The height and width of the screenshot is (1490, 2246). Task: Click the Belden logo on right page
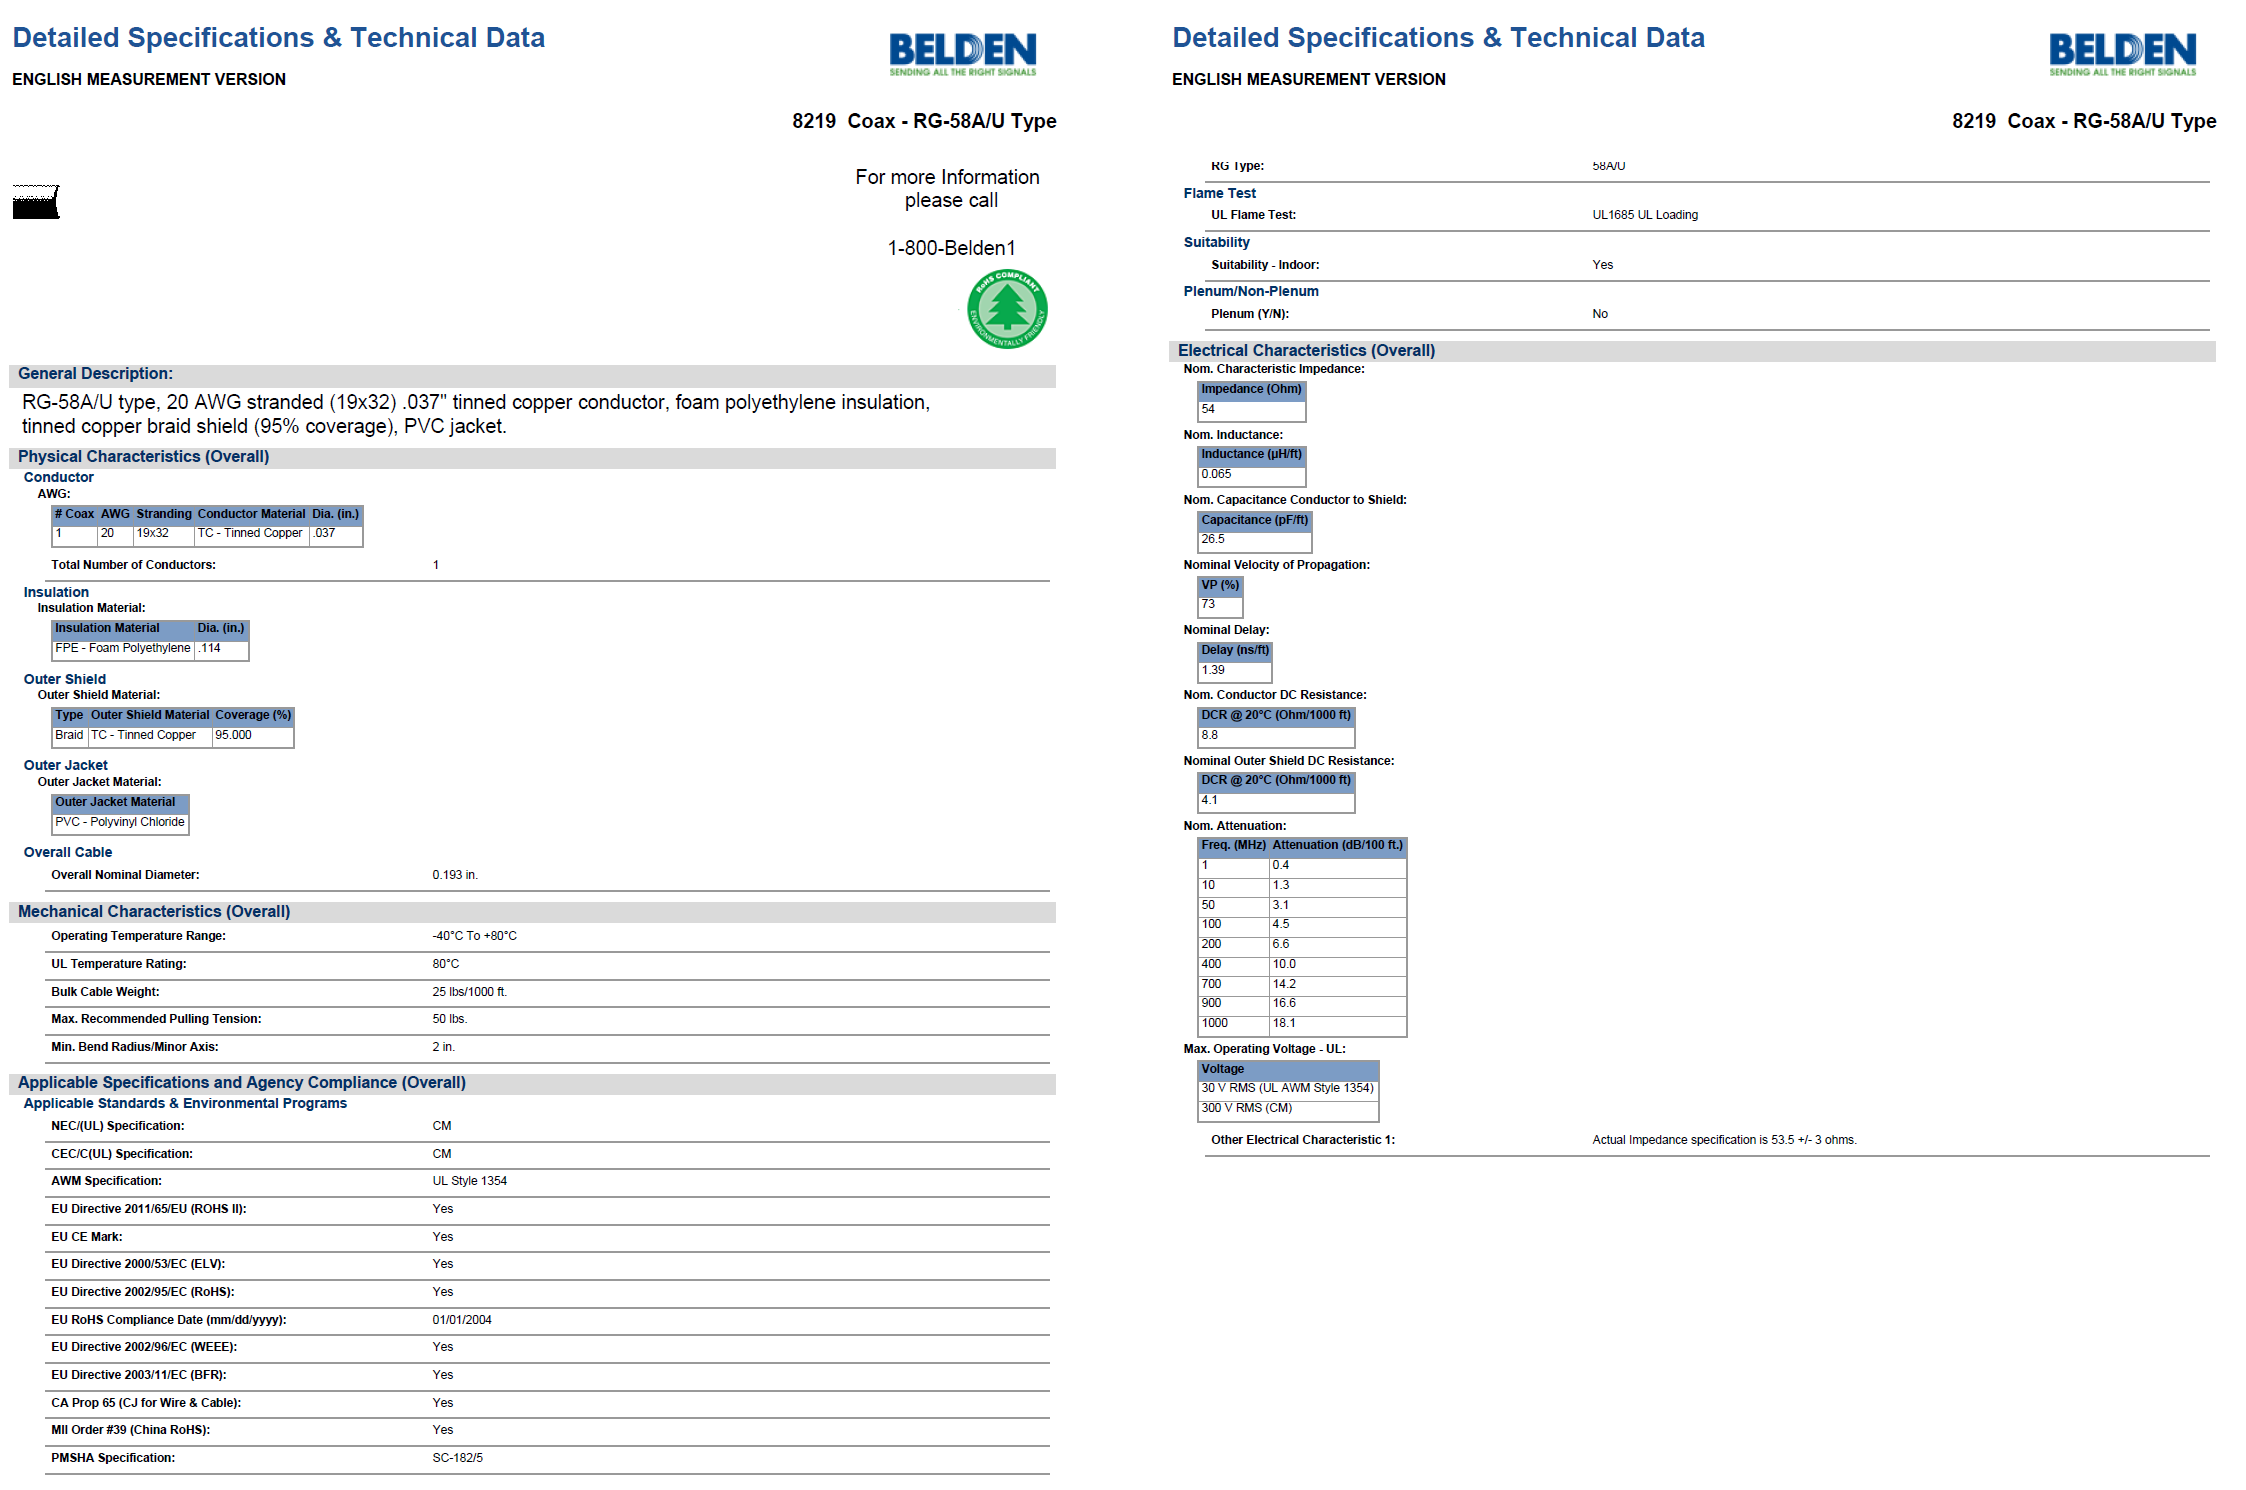(2122, 54)
